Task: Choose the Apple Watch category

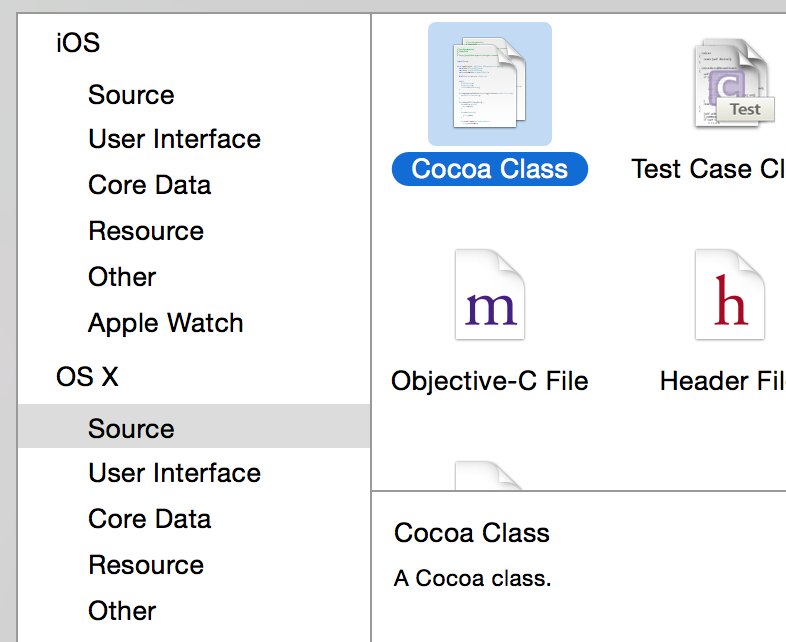Action: point(165,323)
